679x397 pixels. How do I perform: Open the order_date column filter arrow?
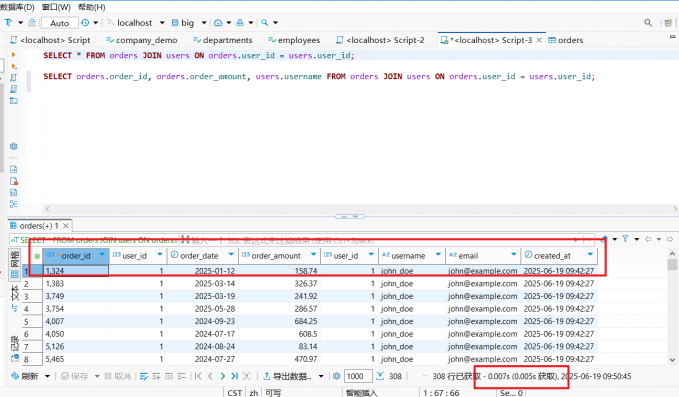tap(231, 255)
